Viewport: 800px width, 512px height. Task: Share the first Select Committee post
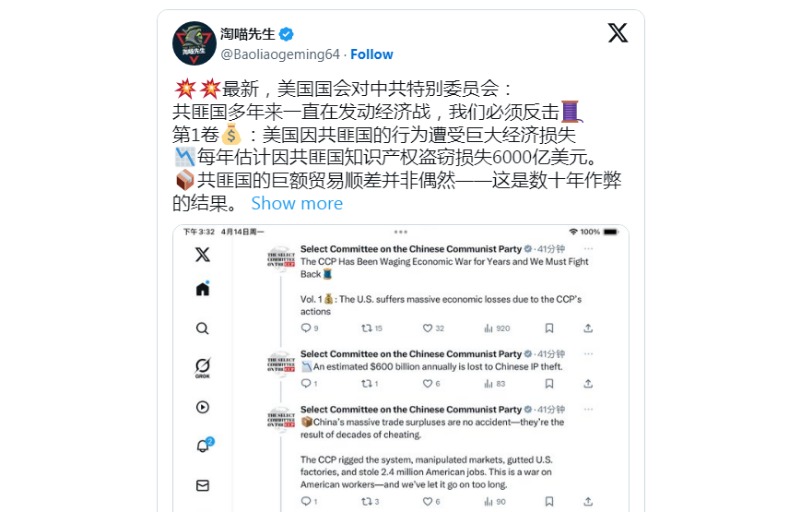pyautogui.click(x=588, y=328)
